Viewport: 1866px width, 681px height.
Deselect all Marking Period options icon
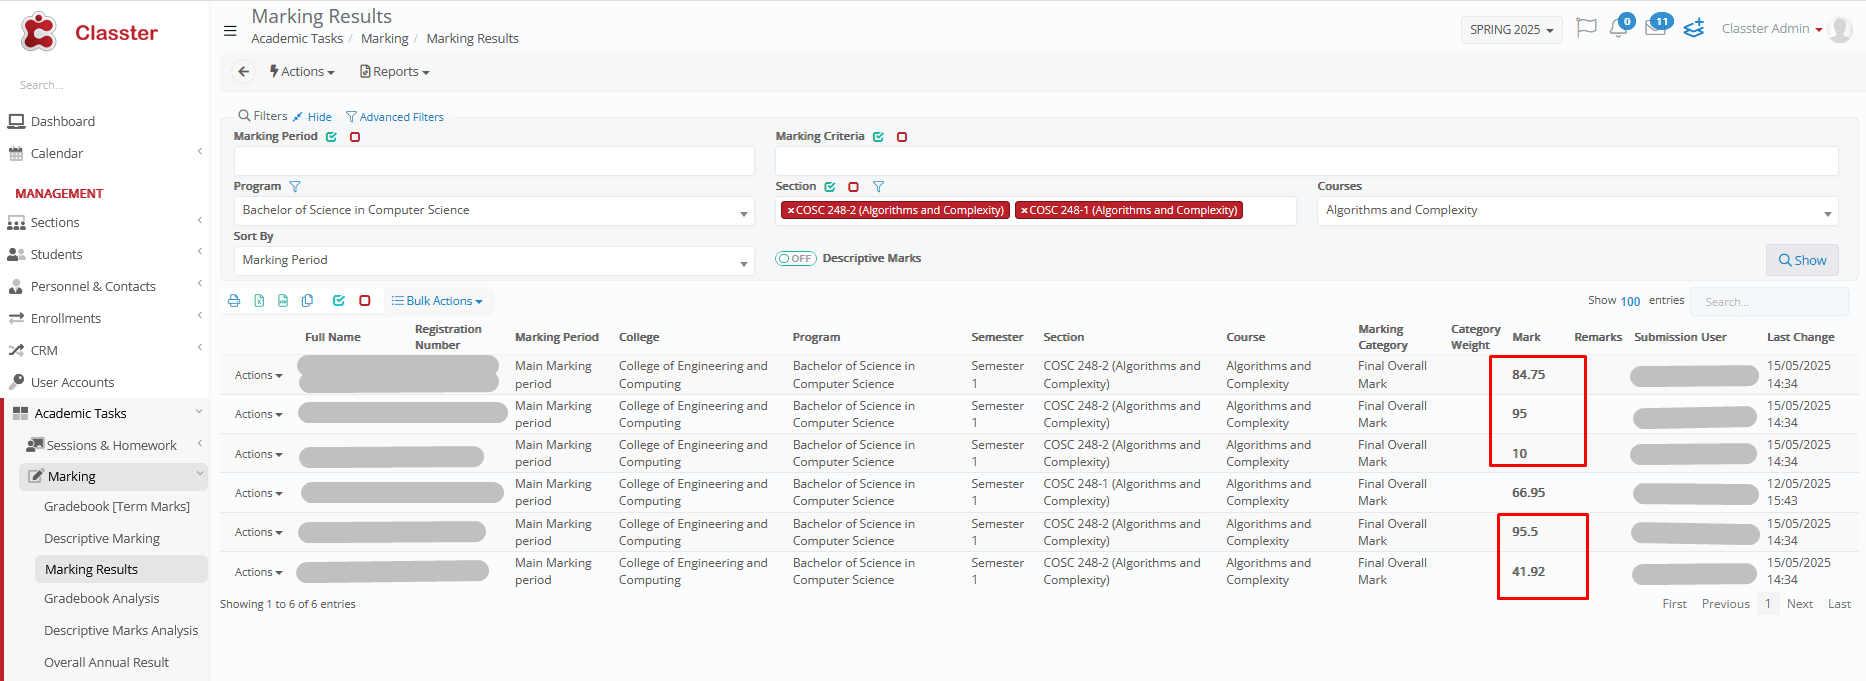[355, 137]
